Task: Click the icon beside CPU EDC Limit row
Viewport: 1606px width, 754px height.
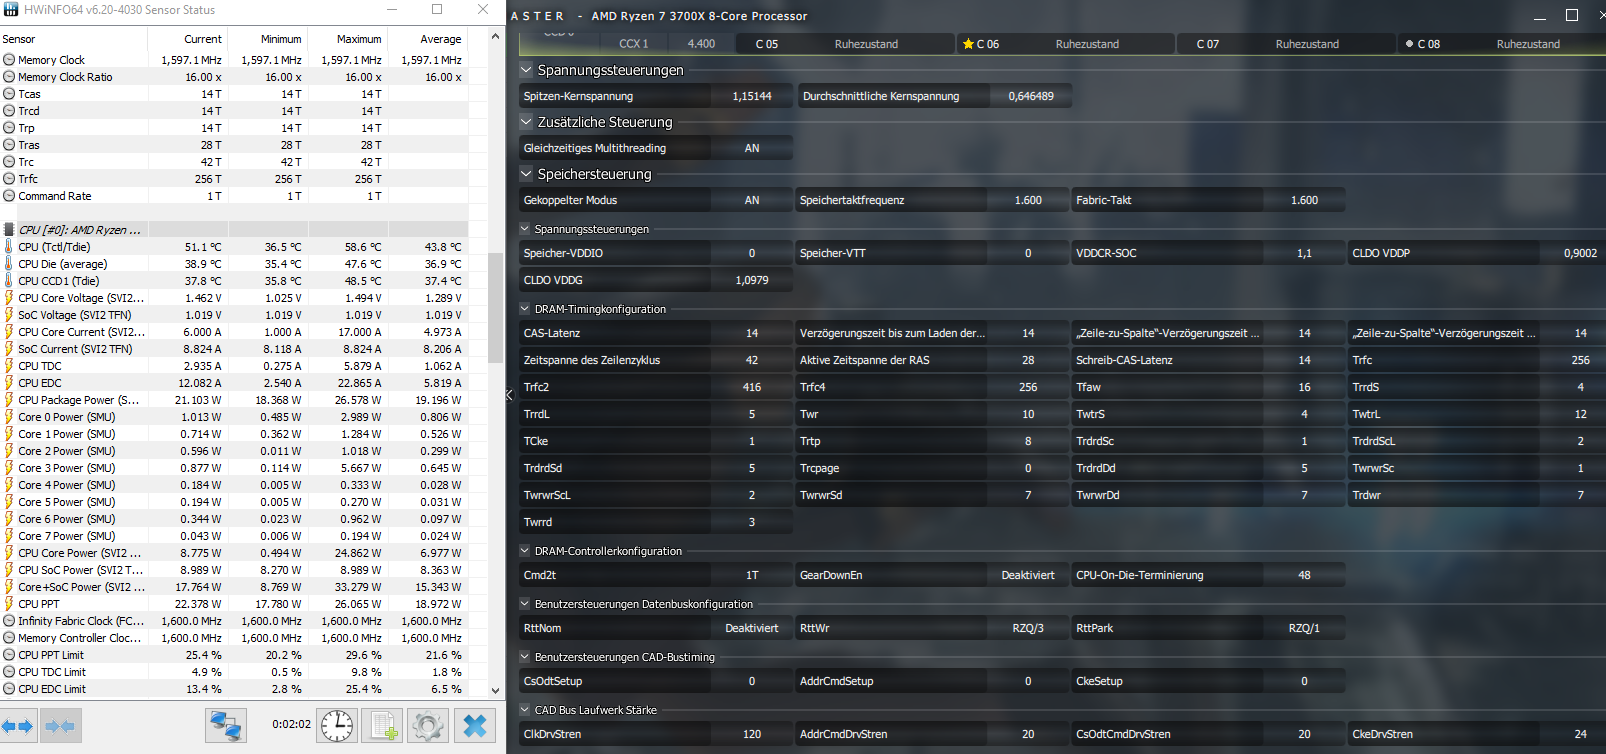Action: [x=9, y=689]
